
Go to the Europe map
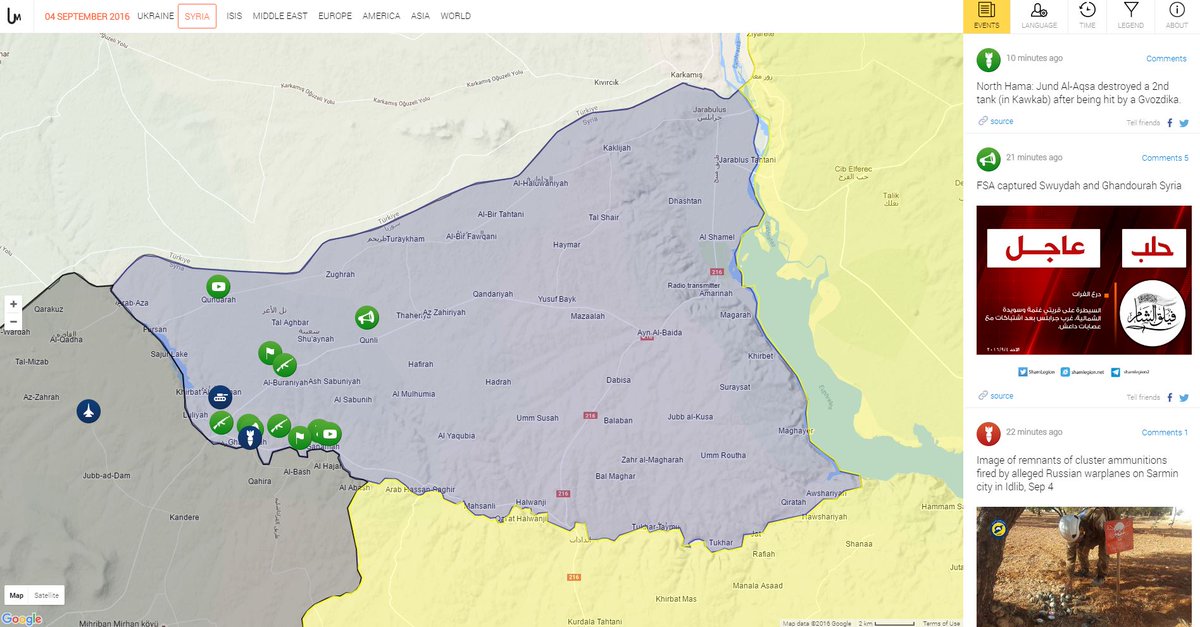pyautogui.click(x=335, y=16)
